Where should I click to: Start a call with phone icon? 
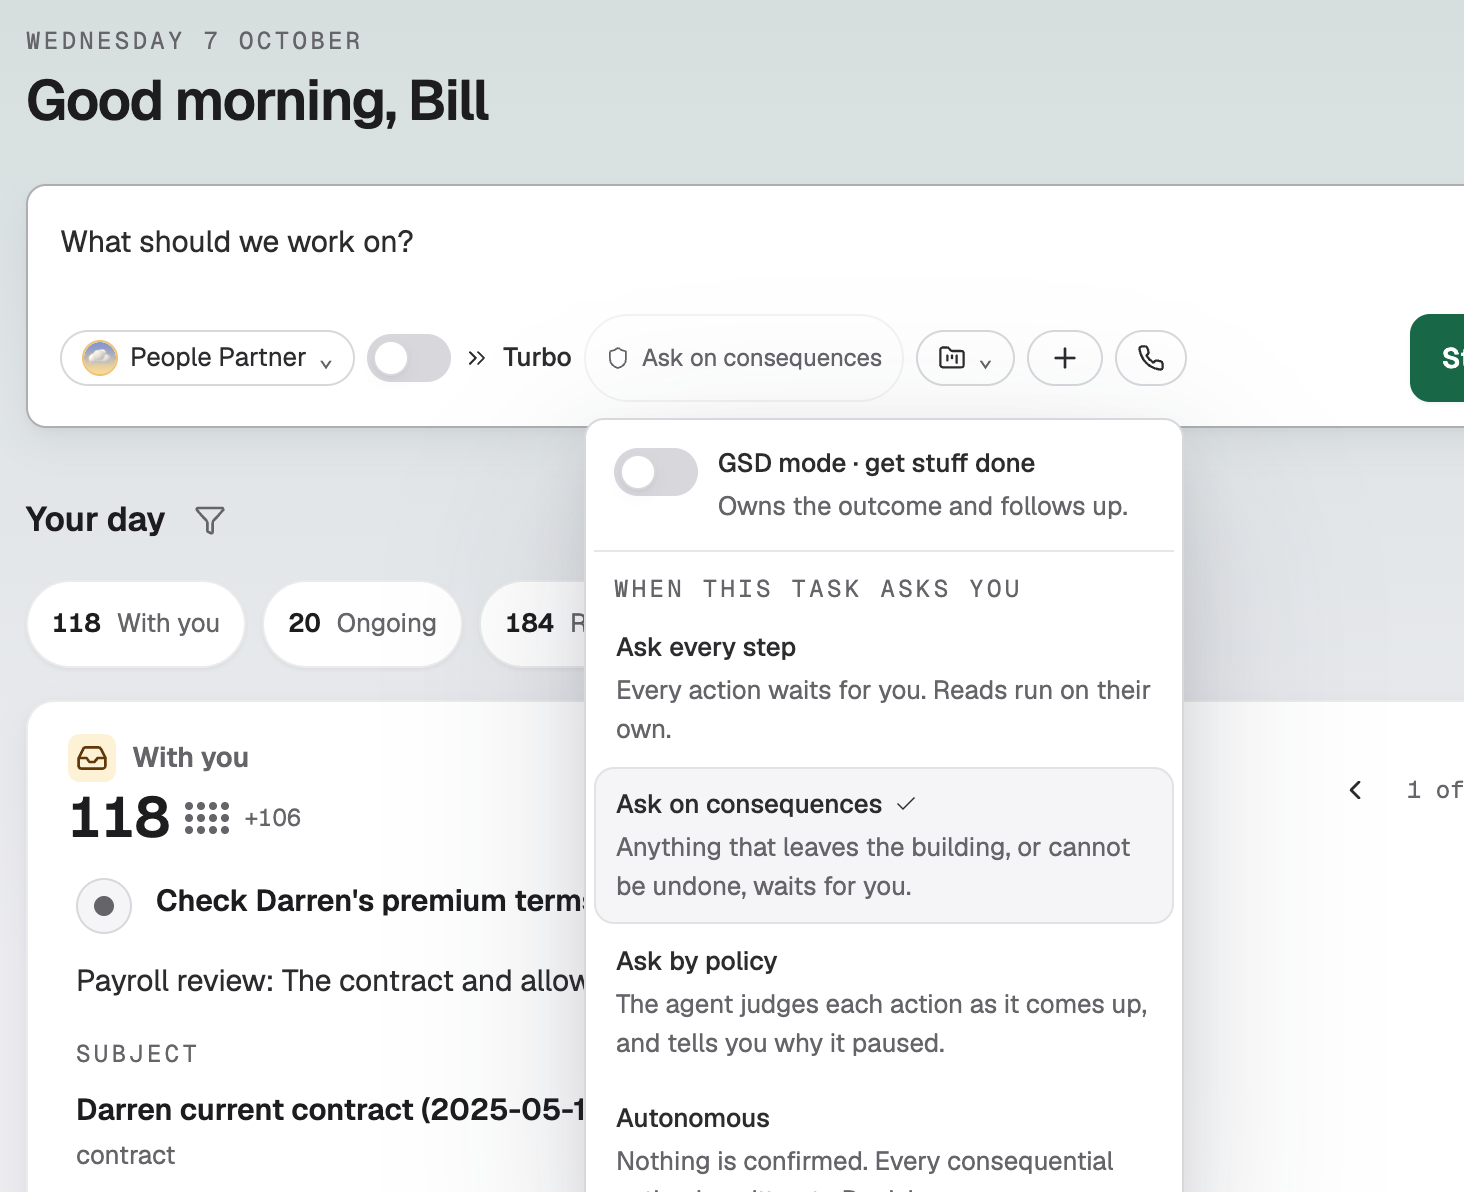[1151, 358]
